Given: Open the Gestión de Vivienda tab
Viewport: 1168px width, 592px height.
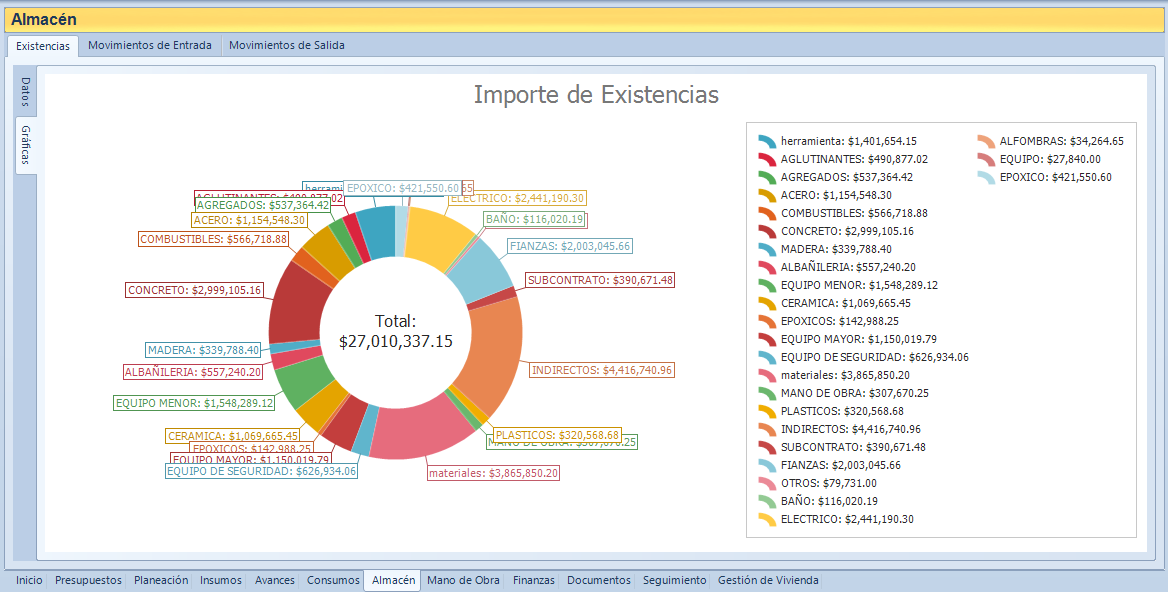Looking at the screenshot, I should pos(768,580).
